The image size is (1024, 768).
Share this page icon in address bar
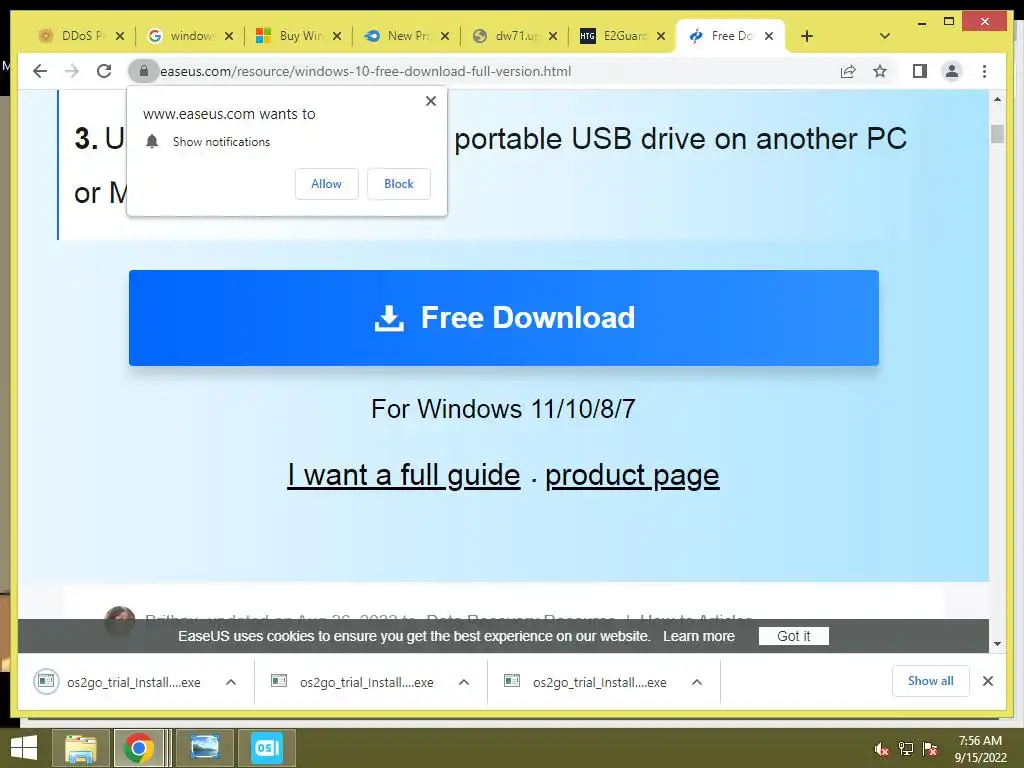click(848, 71)
